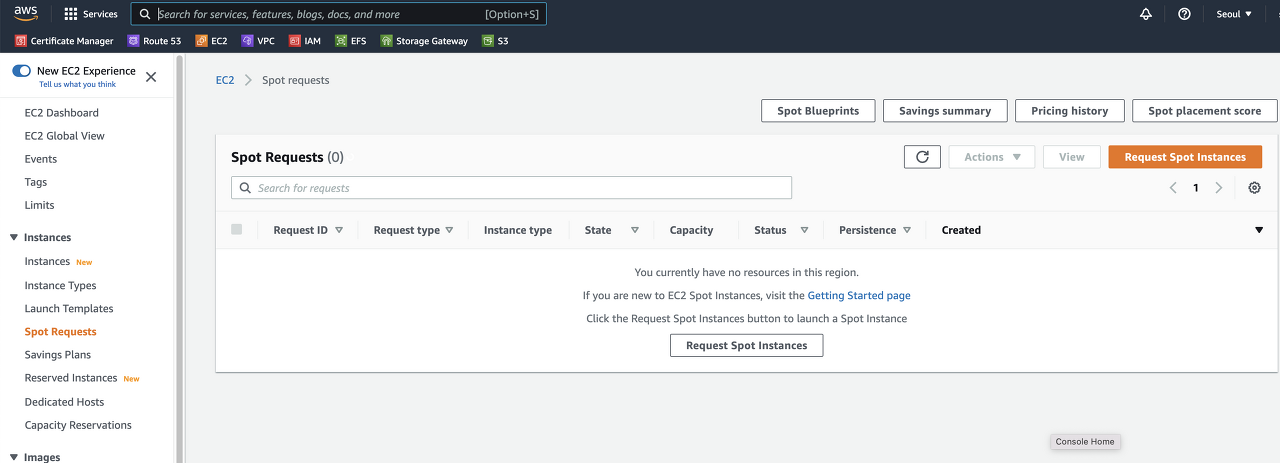Open Request type column filter arrow
This screenshot has width=1280, height=463.
point(449,230)
